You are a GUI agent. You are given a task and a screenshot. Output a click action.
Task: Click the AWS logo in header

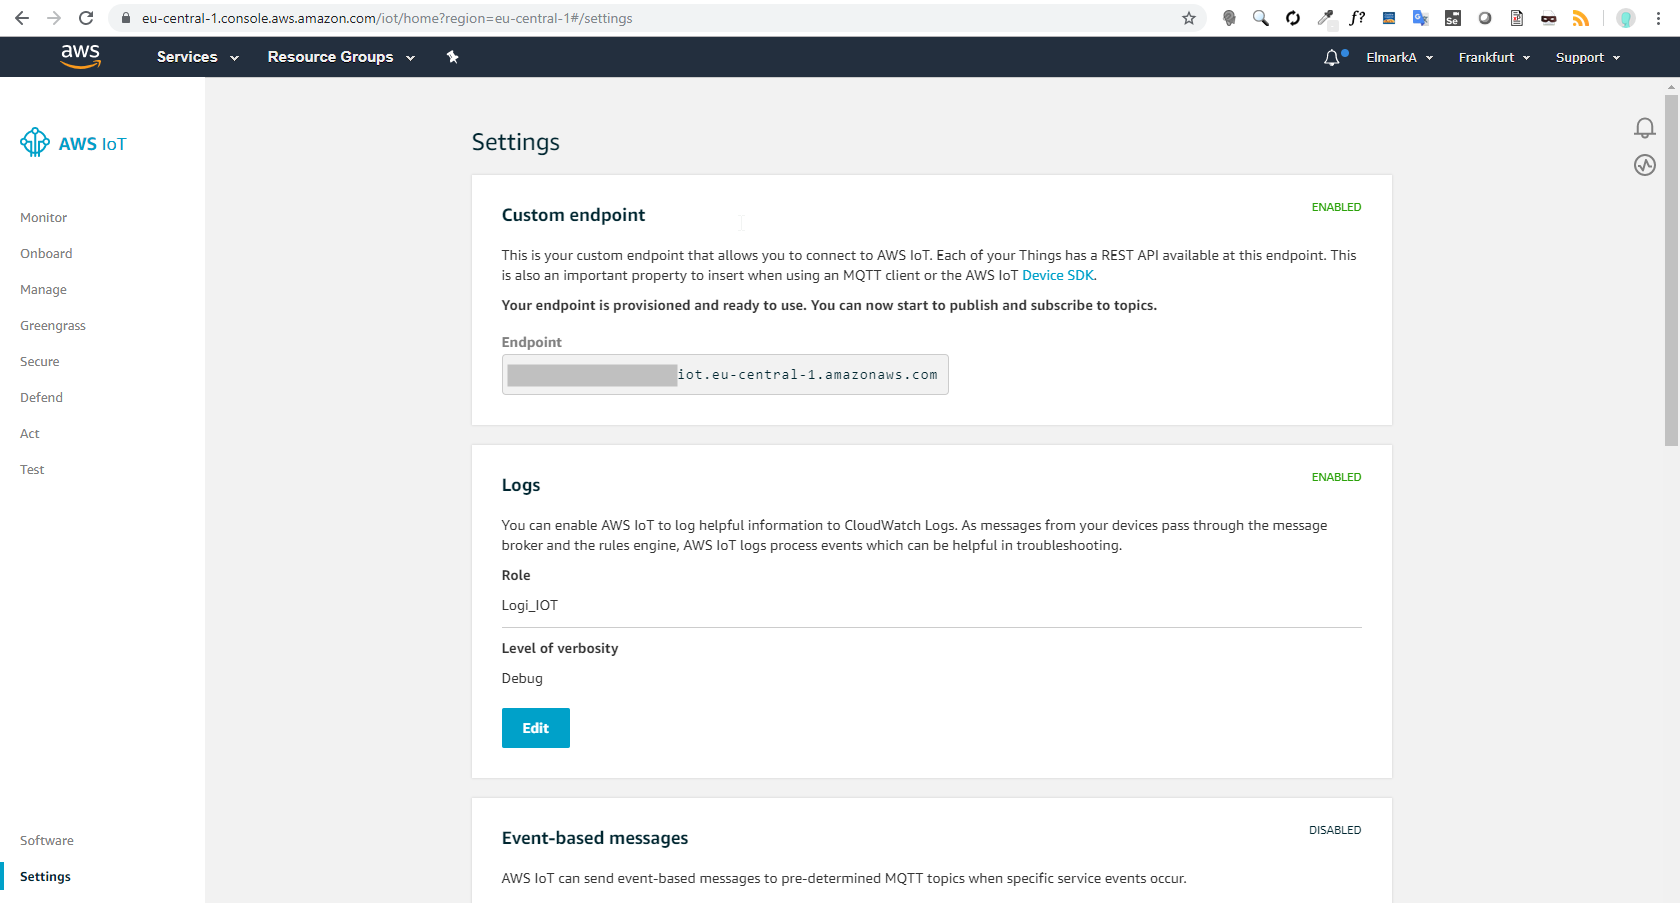click(80, 57)
